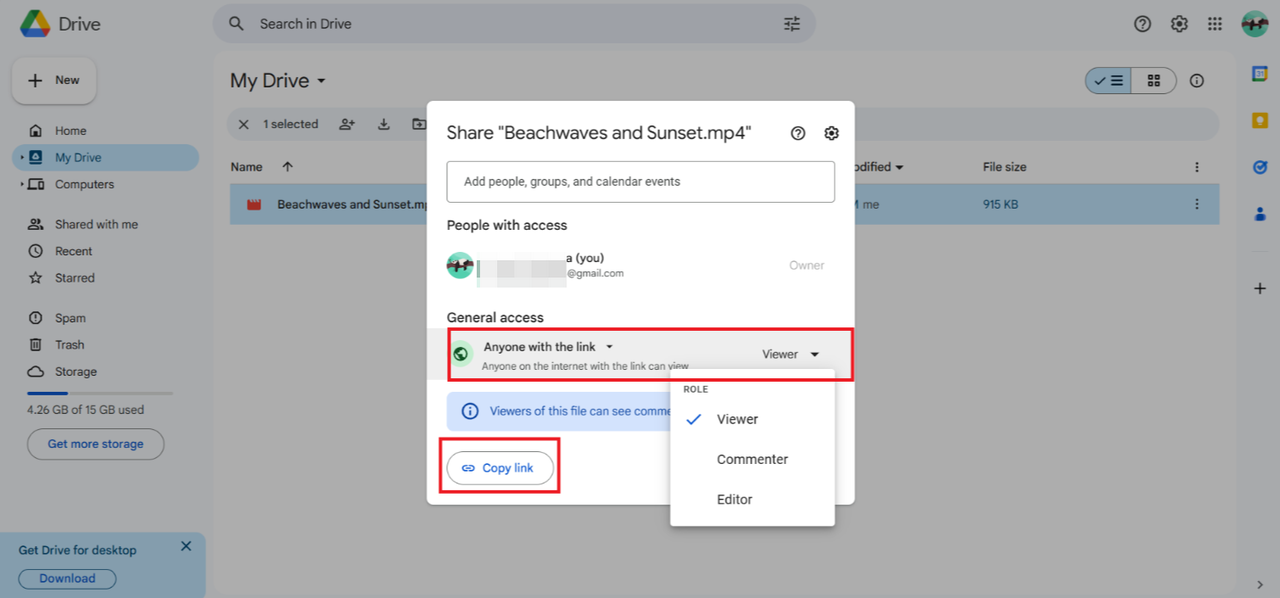
Task: Open Google Calendar side panel icon
Action: click(1260, 74)
